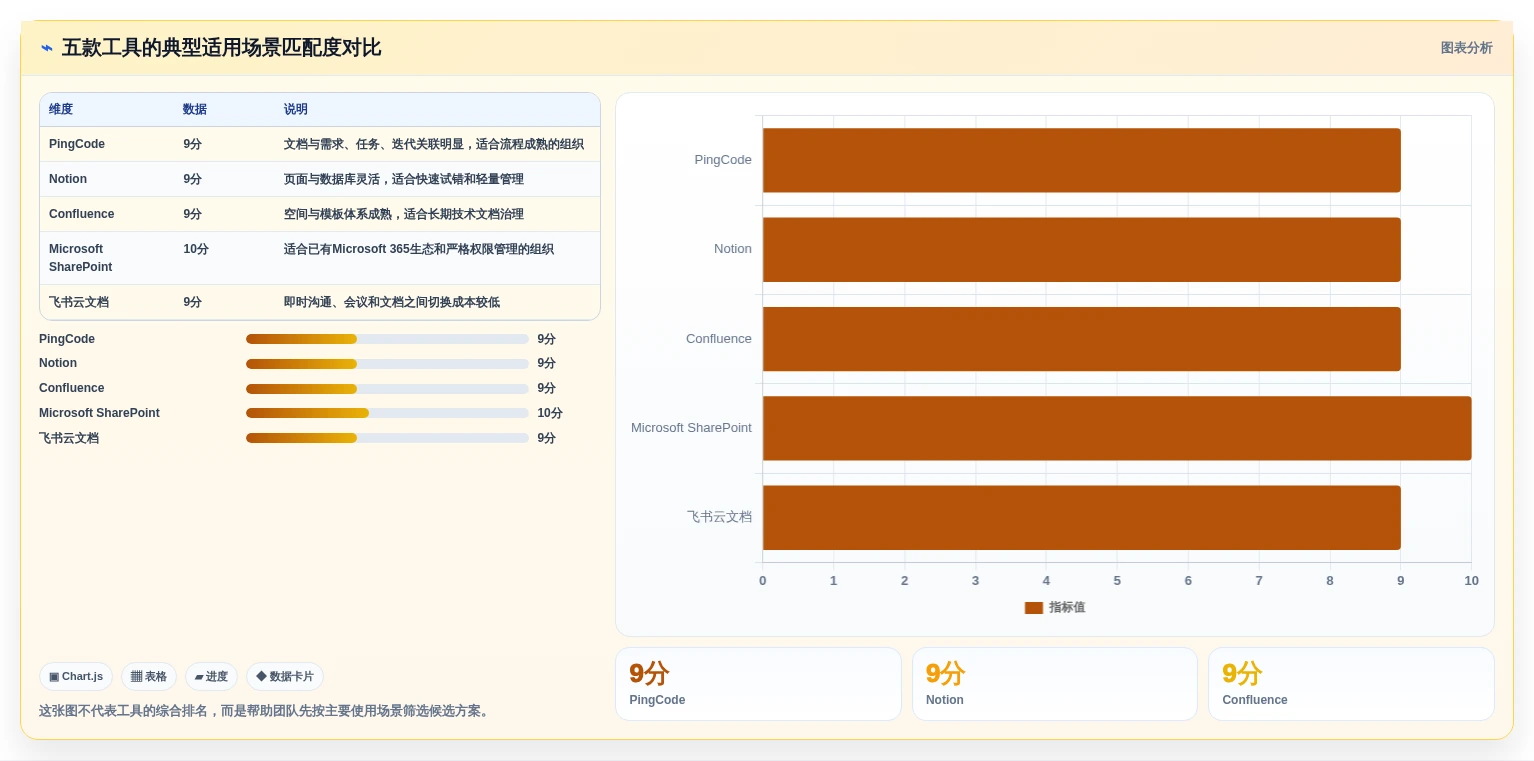
Task: Click the 飞书云文档 bar in chart
Action: pos(1081,518)
